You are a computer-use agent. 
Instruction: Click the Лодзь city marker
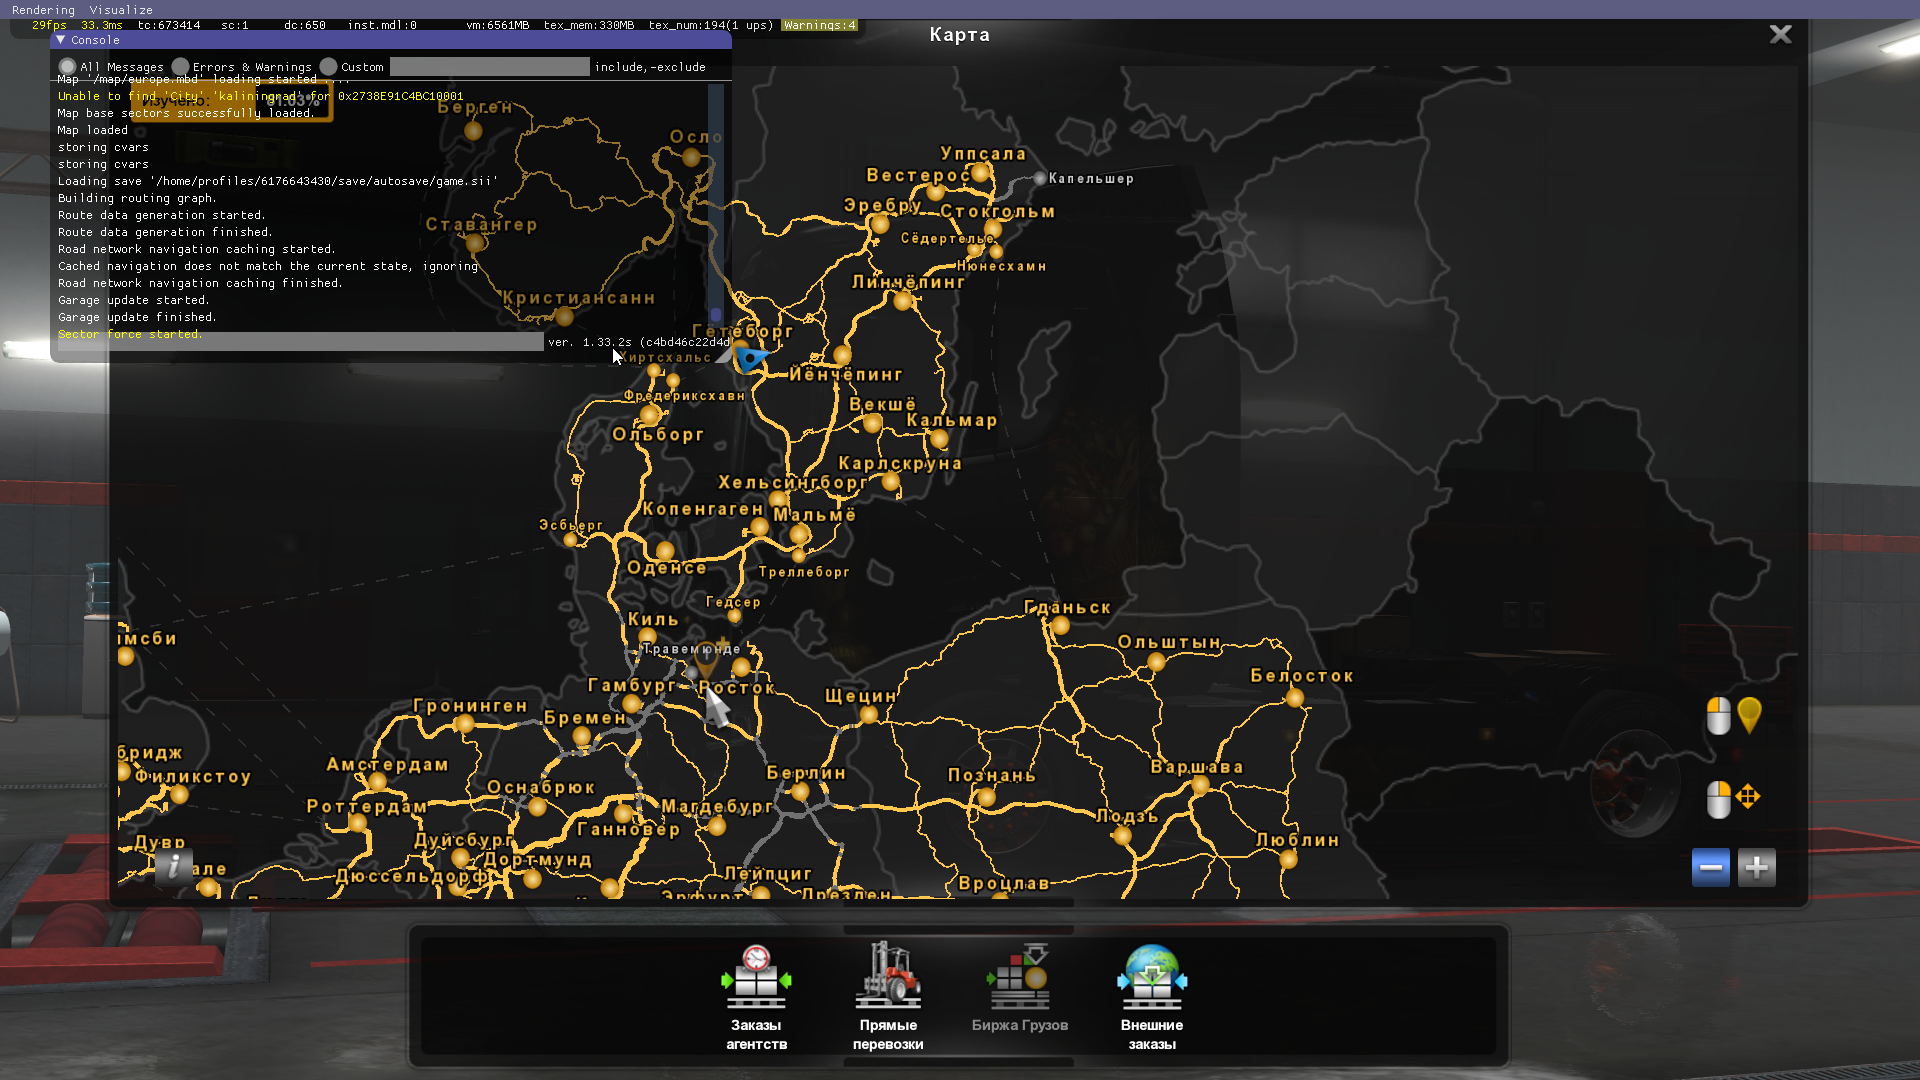point(1123,836)
